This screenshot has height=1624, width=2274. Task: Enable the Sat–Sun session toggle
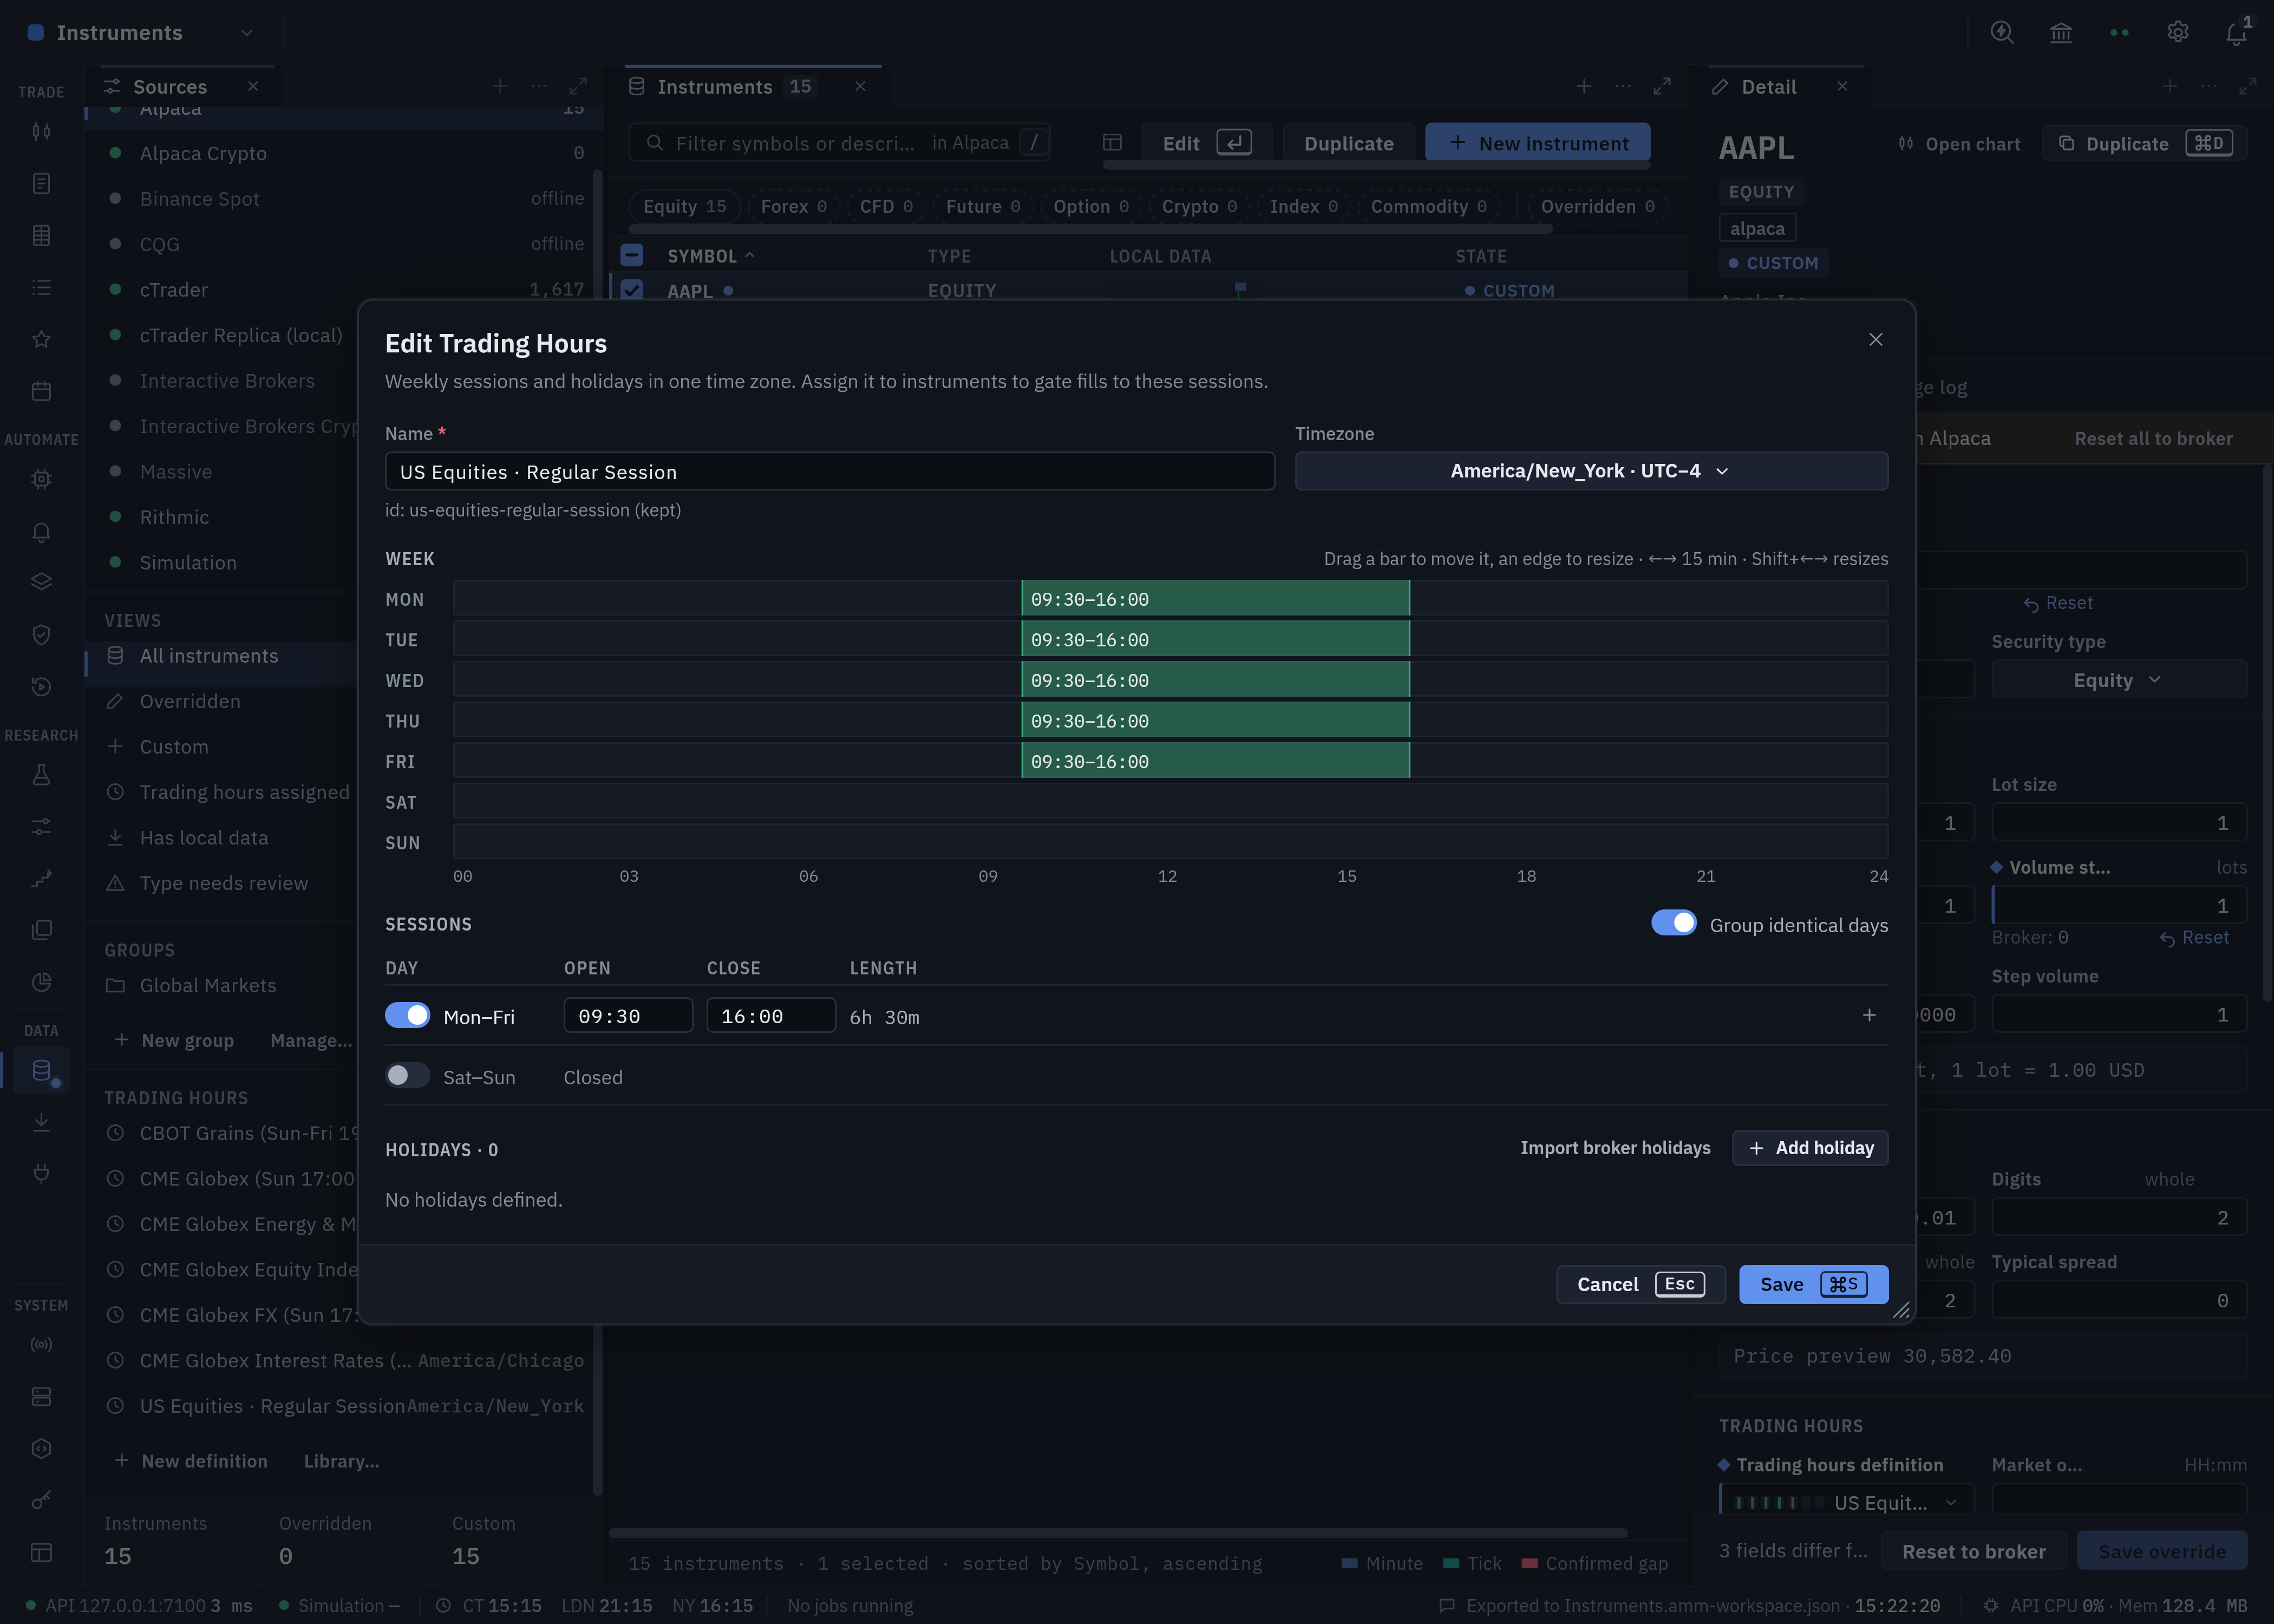[407, 1075]
